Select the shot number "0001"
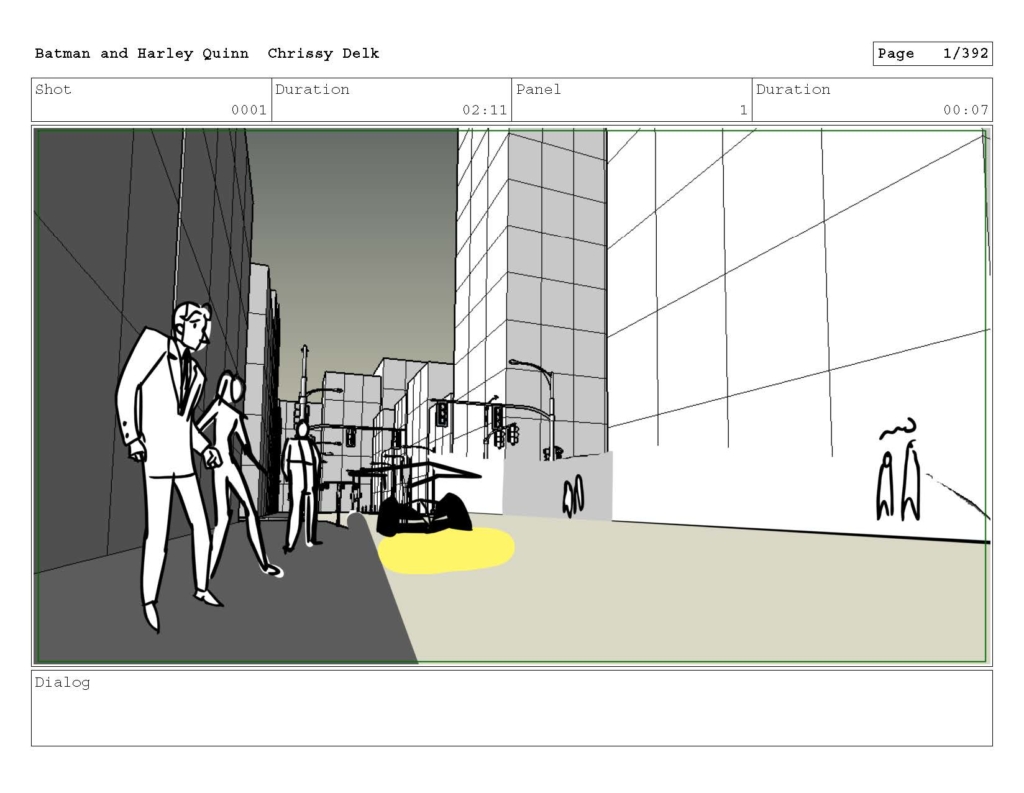 tap(249, 110)
